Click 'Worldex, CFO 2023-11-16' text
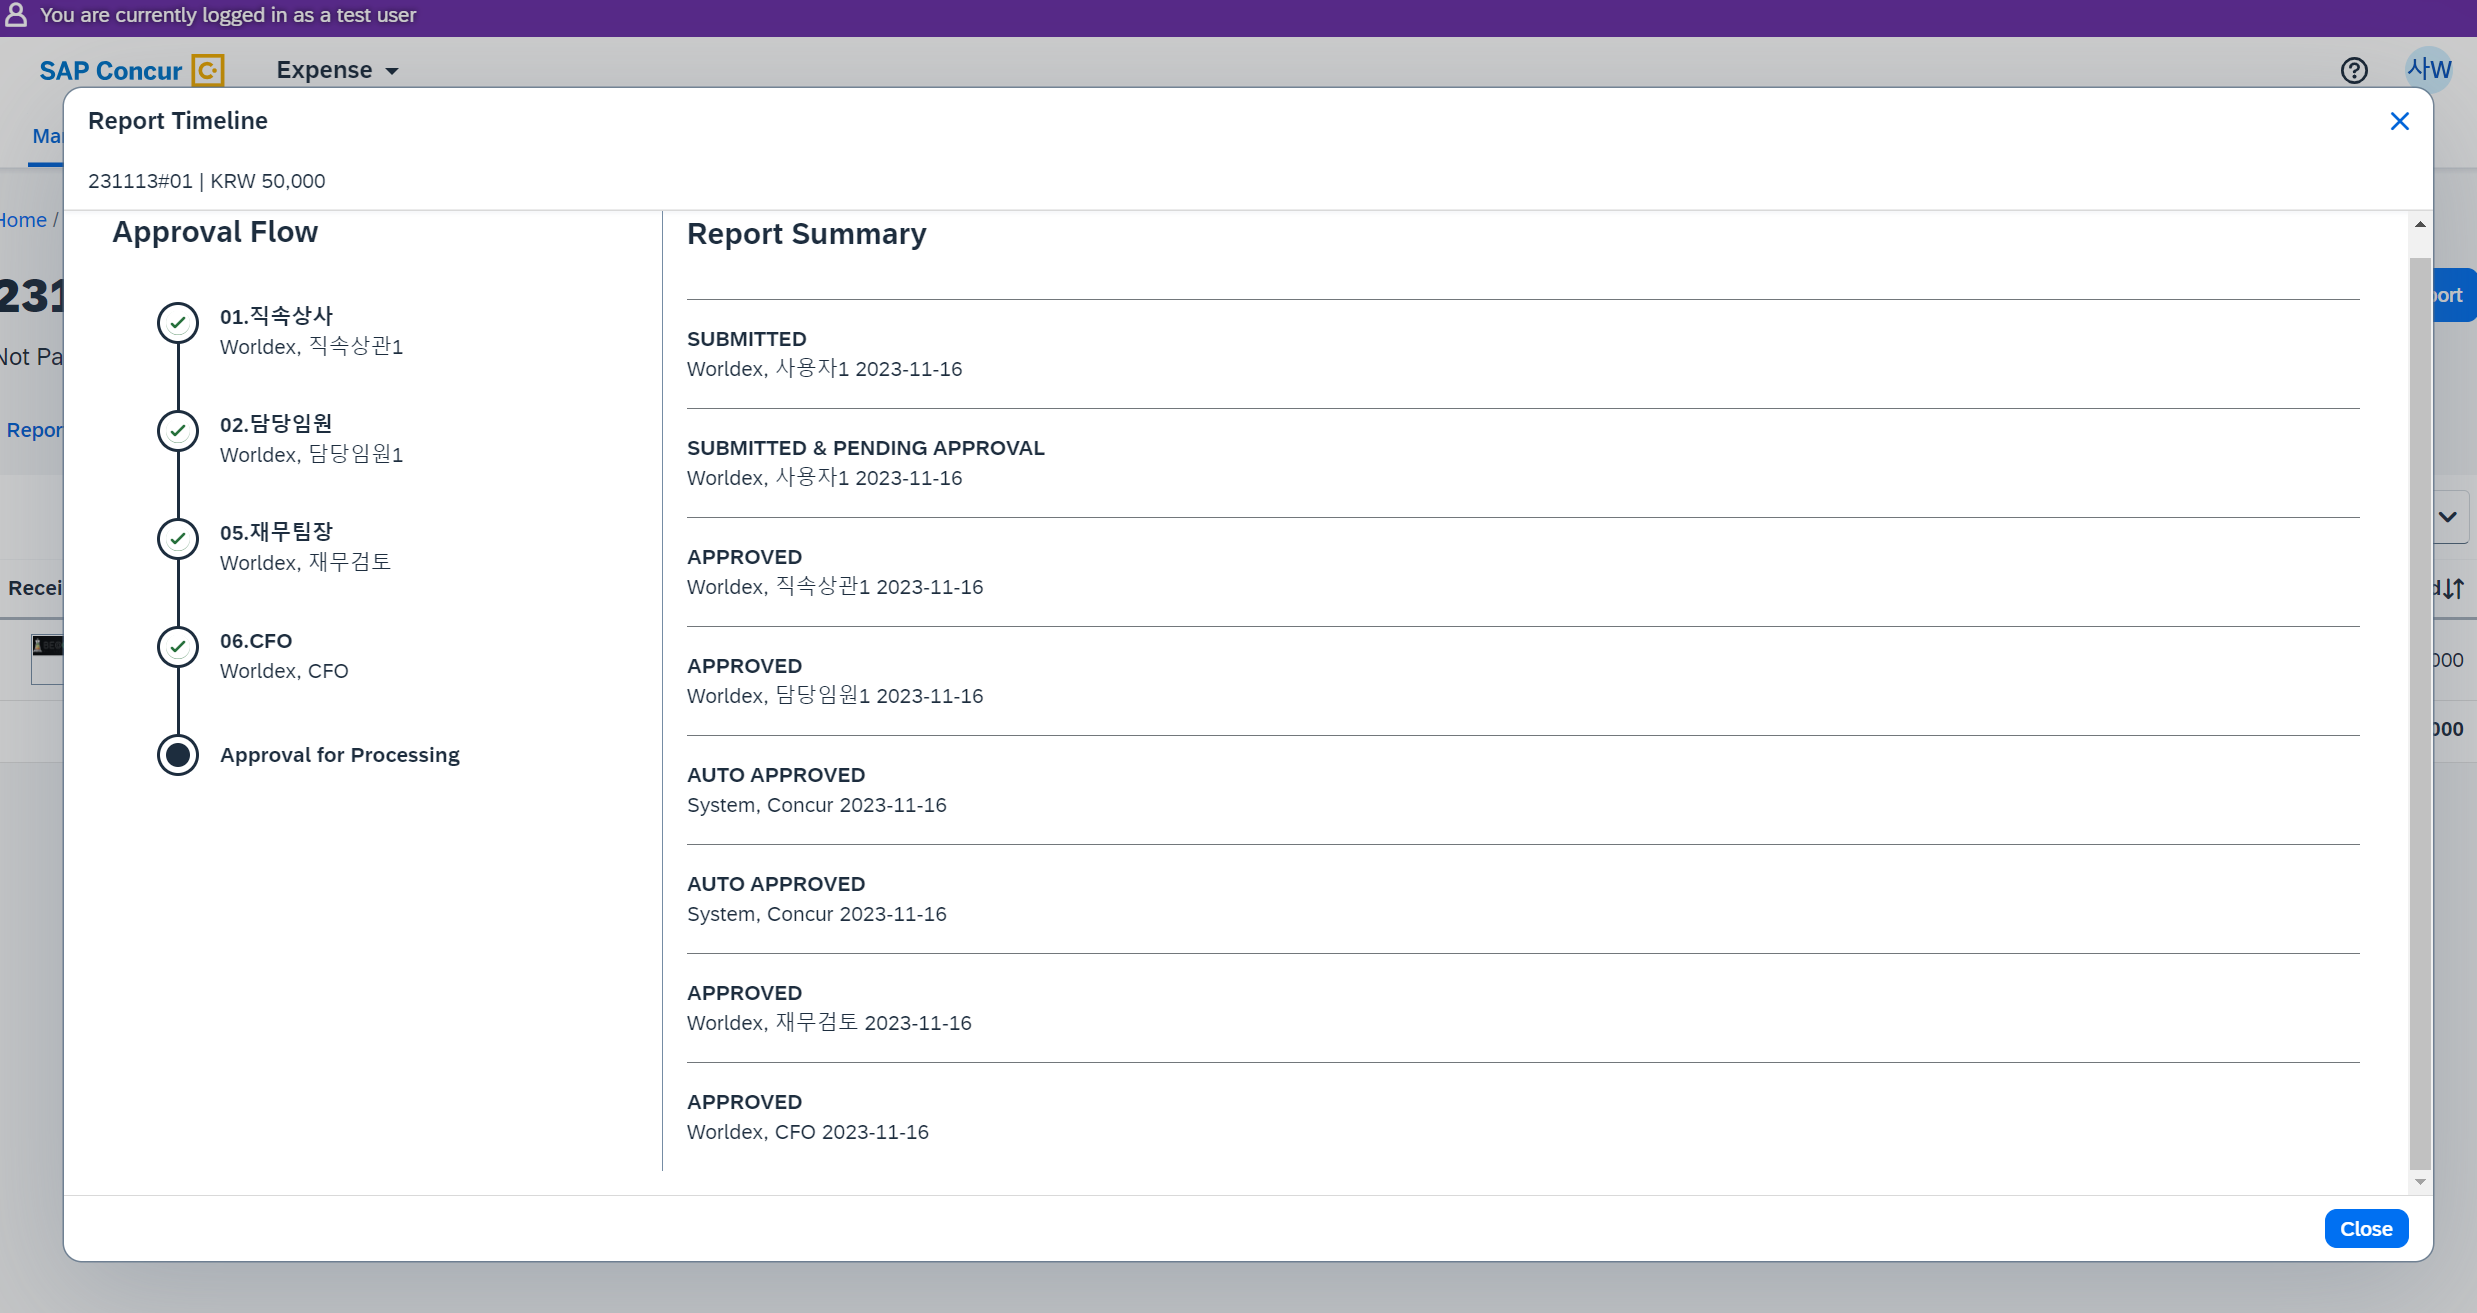Image resolution: width=2477 pixels, height=1313 pixels. point(808,1132)
